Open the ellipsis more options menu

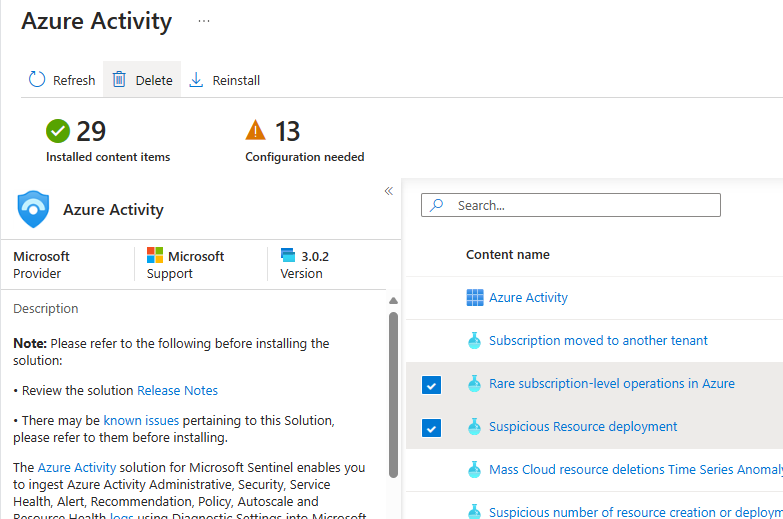tap(204, 21)
